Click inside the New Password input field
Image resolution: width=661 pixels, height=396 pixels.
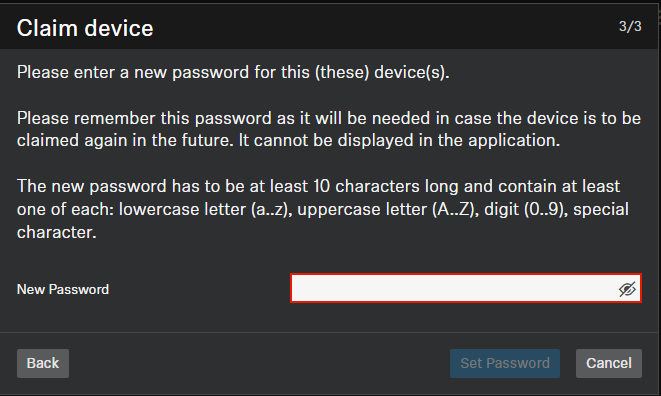point(466,288)
